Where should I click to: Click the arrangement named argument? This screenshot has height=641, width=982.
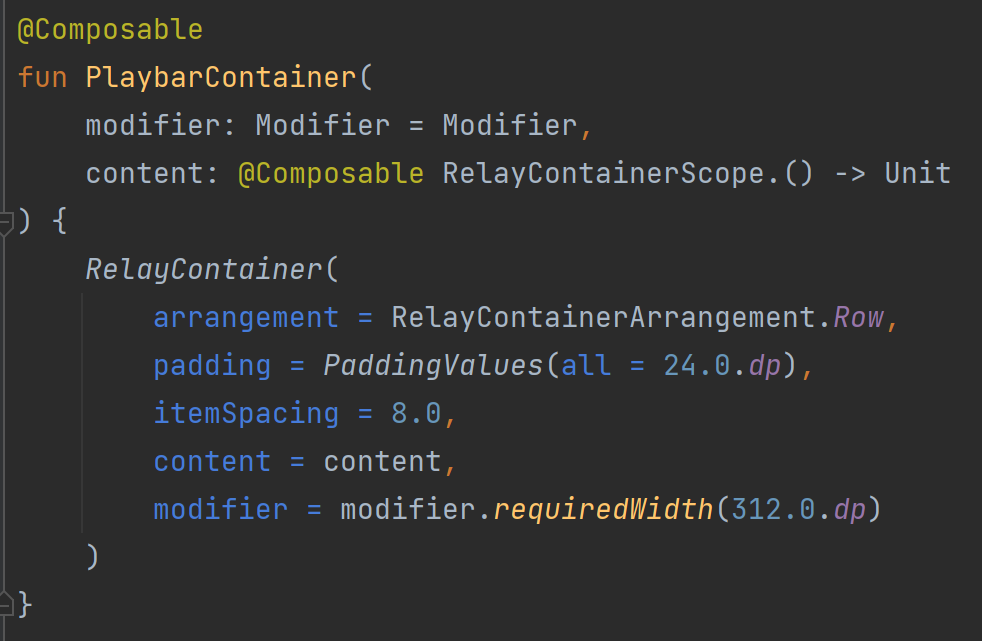tap(246, 318)
